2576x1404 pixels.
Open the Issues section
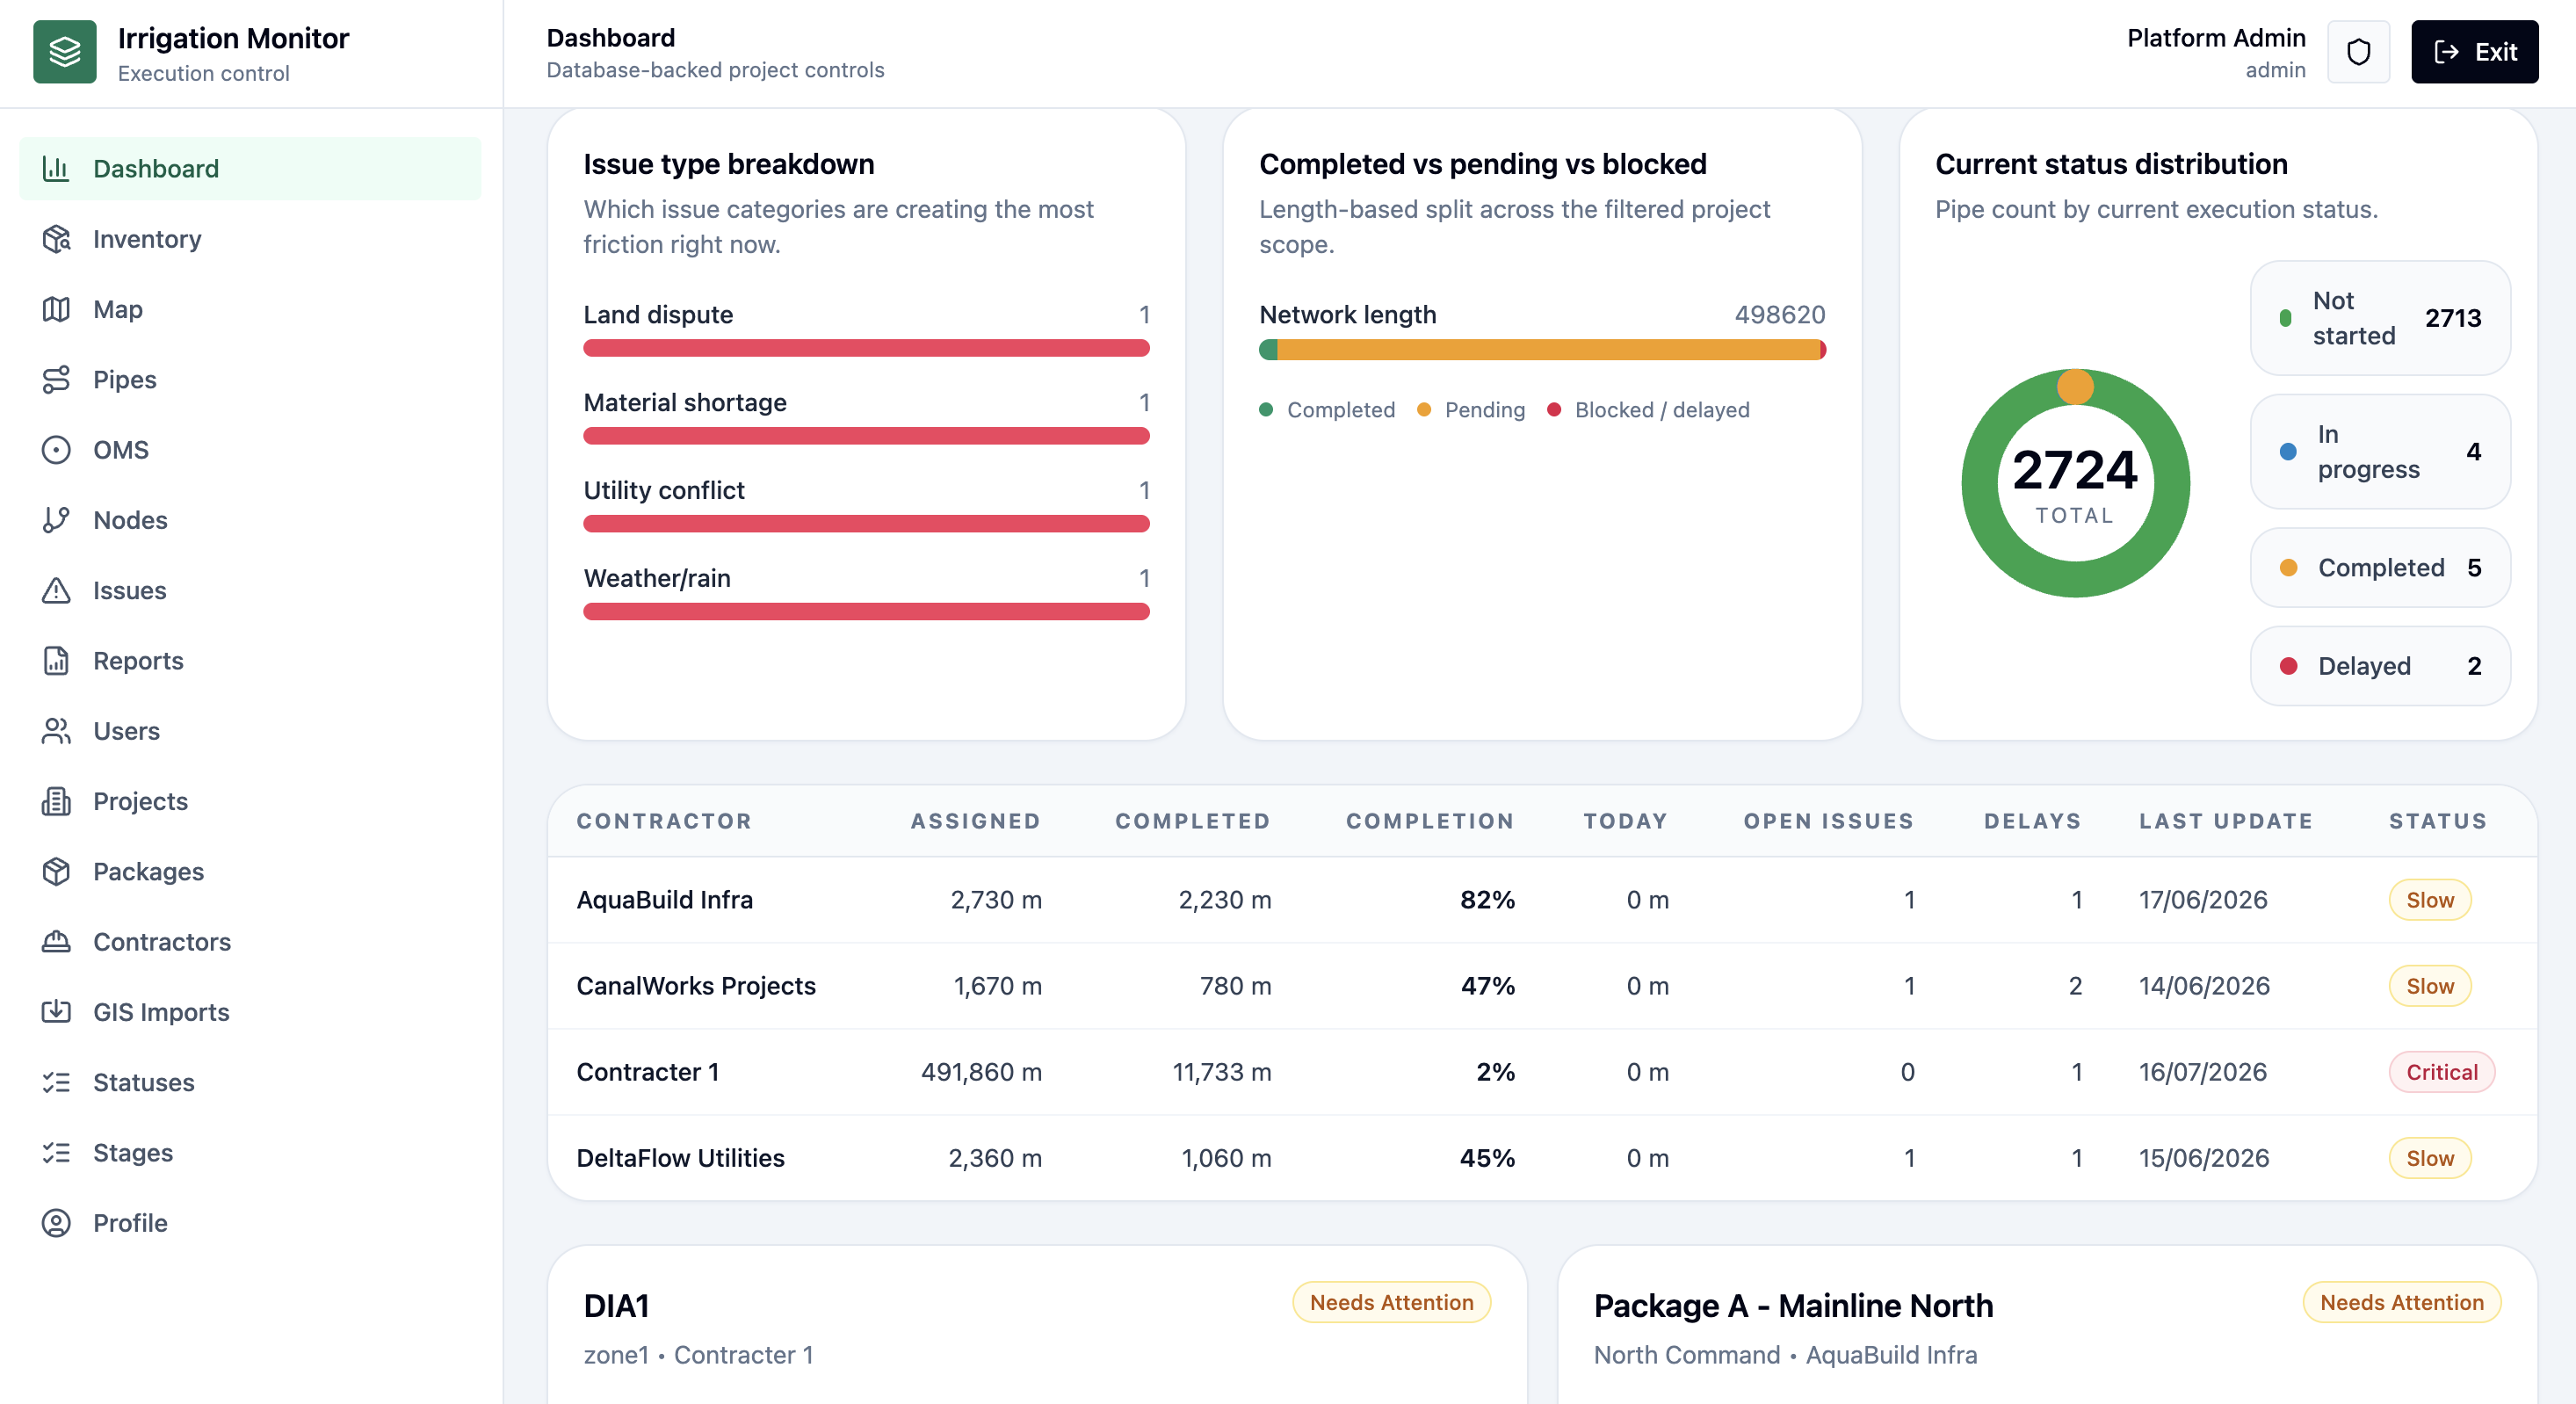[x=250, y=590]
